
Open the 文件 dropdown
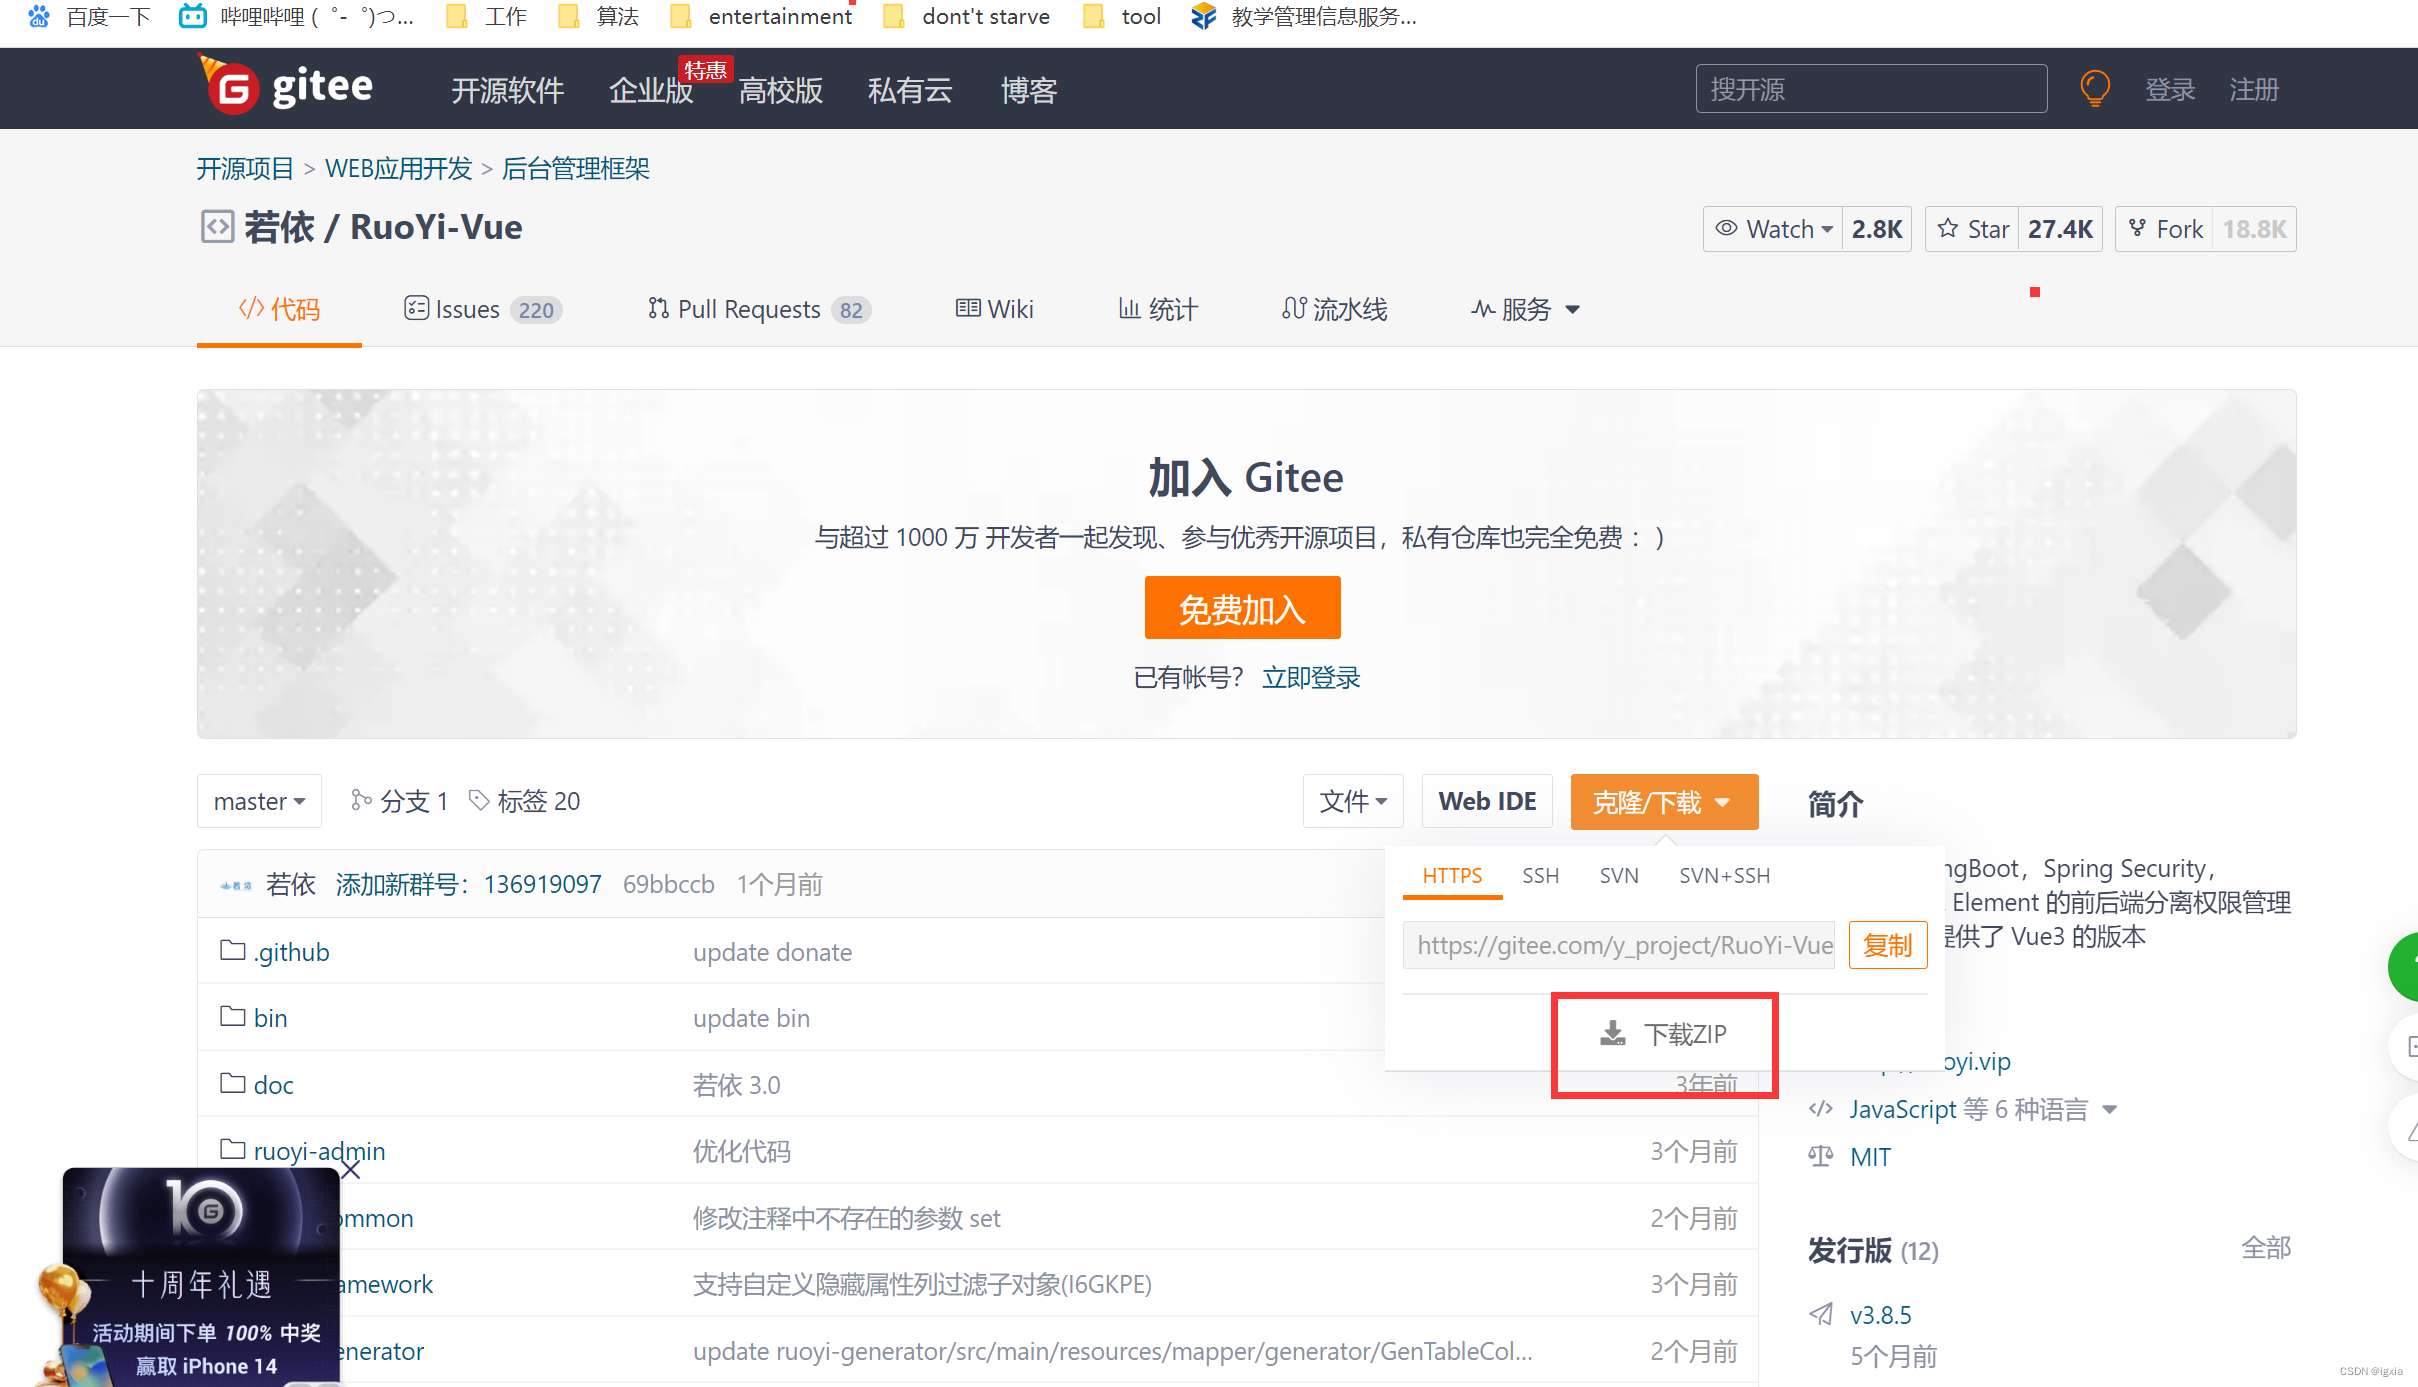pos(1353,801)
